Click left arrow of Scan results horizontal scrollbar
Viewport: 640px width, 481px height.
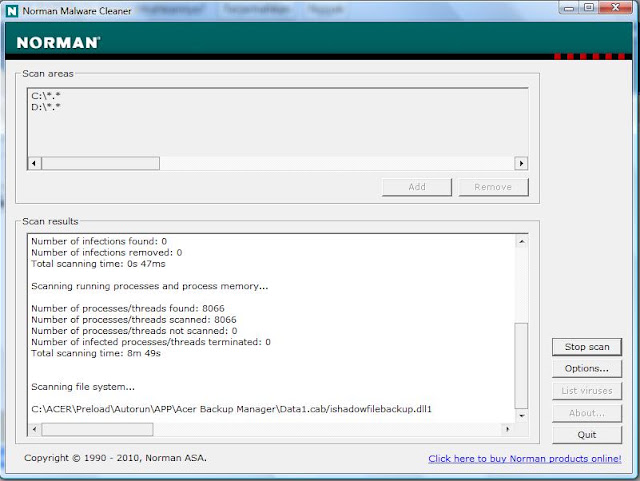coord(34,429)
